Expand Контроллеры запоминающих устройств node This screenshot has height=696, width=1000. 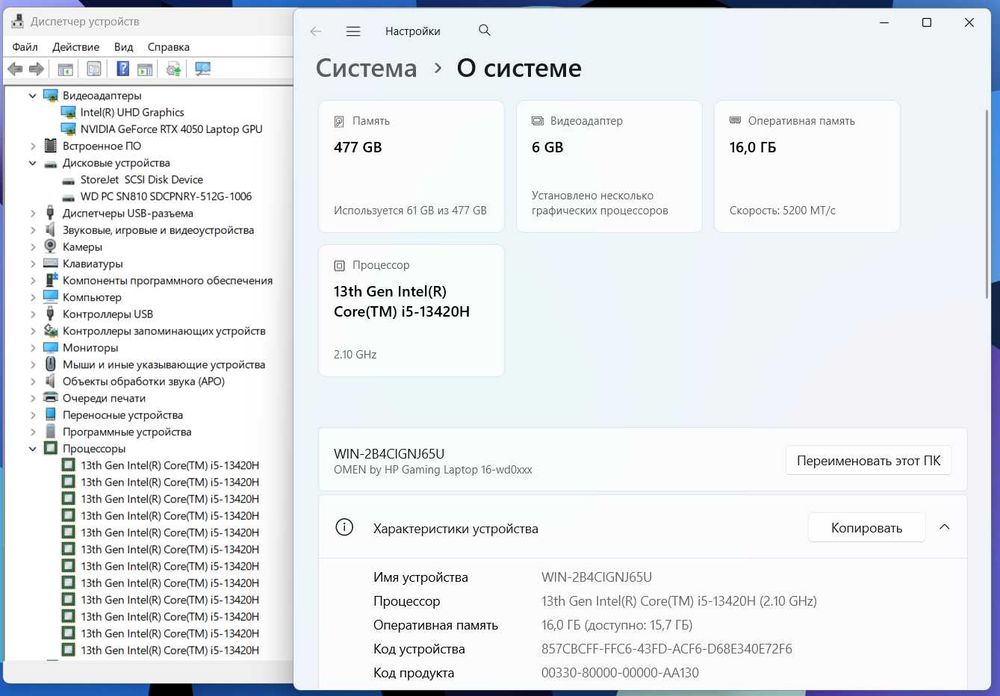(x=33, y=330)
